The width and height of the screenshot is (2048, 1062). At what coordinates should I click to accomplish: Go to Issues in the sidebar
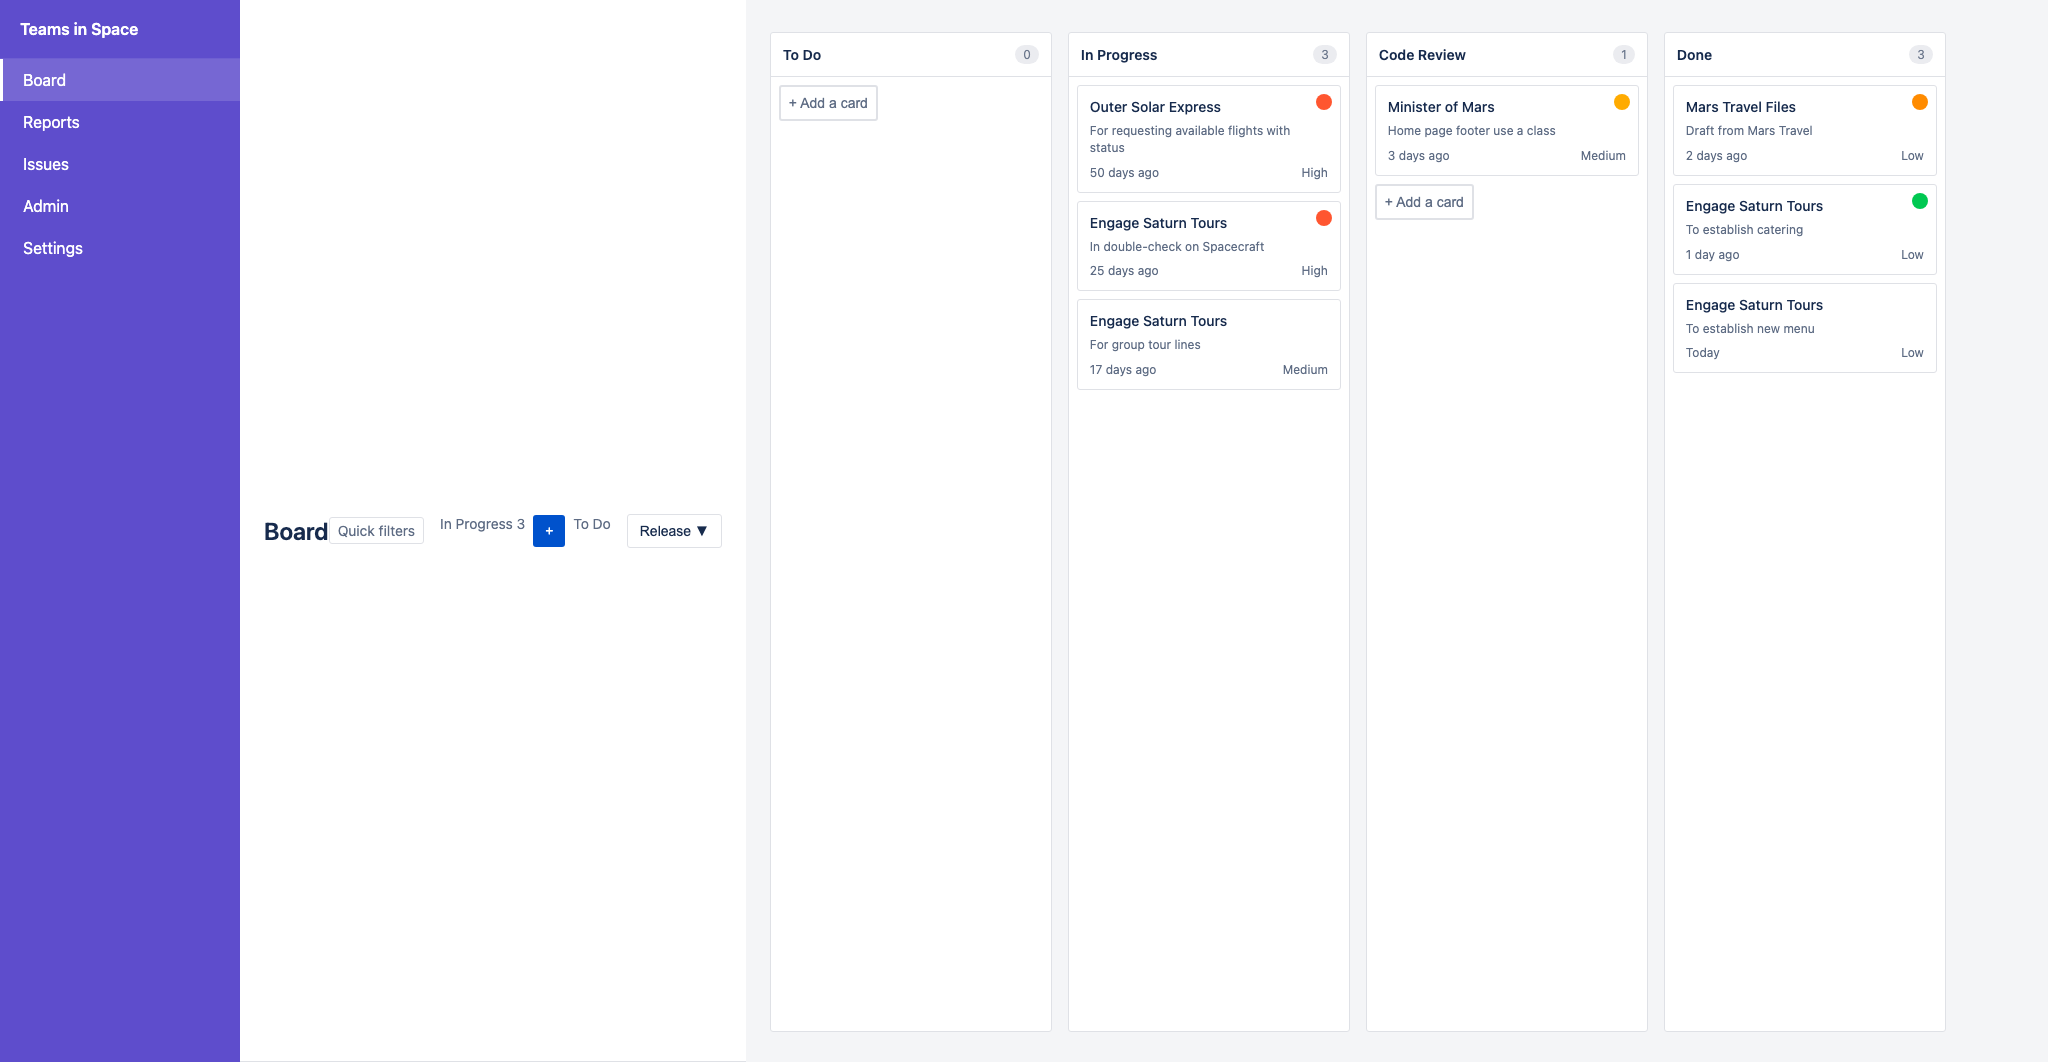pyautogui.click(x=46, y=164)
